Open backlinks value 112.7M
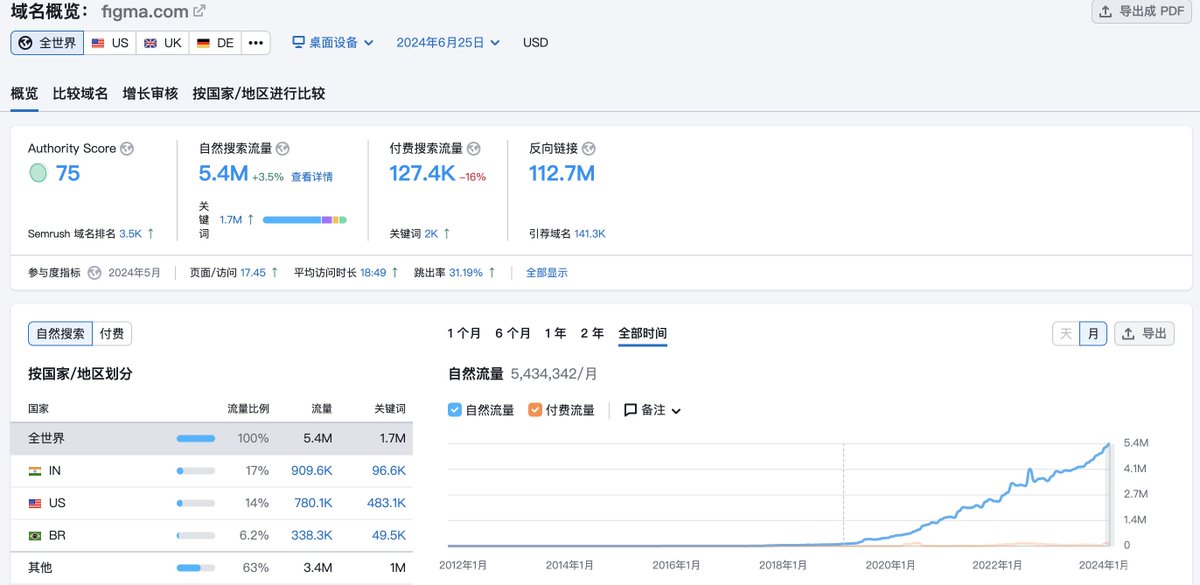This screenshot has width=1200, height=585. (562, 174)
